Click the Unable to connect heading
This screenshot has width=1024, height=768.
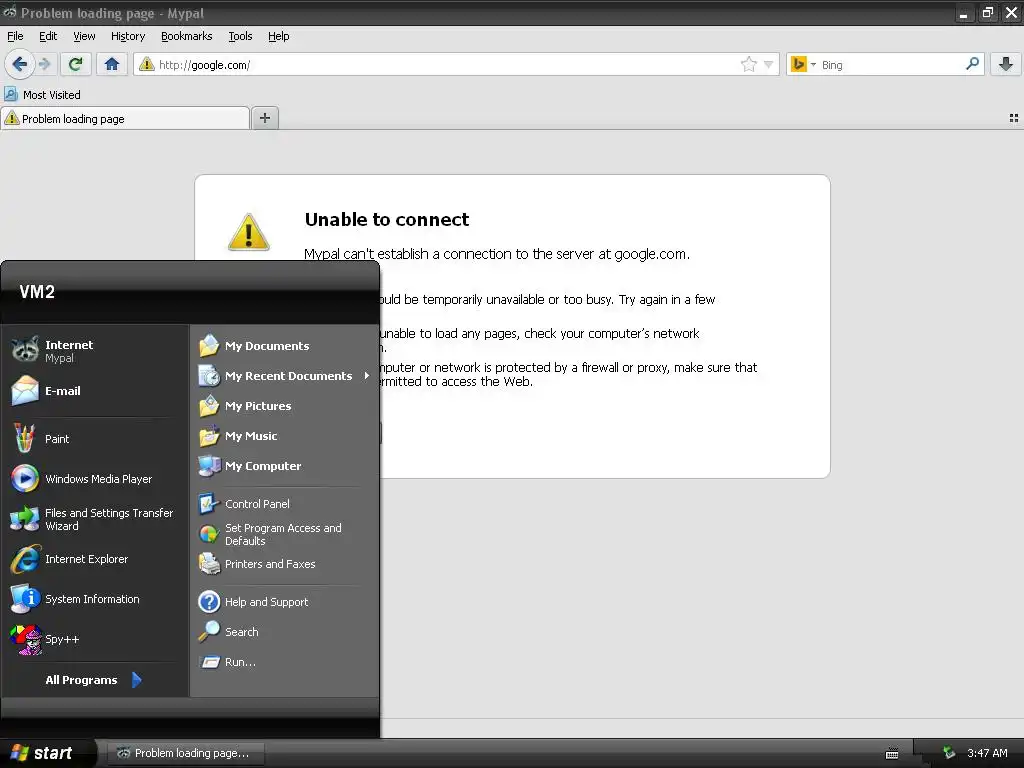click(387, 219)
